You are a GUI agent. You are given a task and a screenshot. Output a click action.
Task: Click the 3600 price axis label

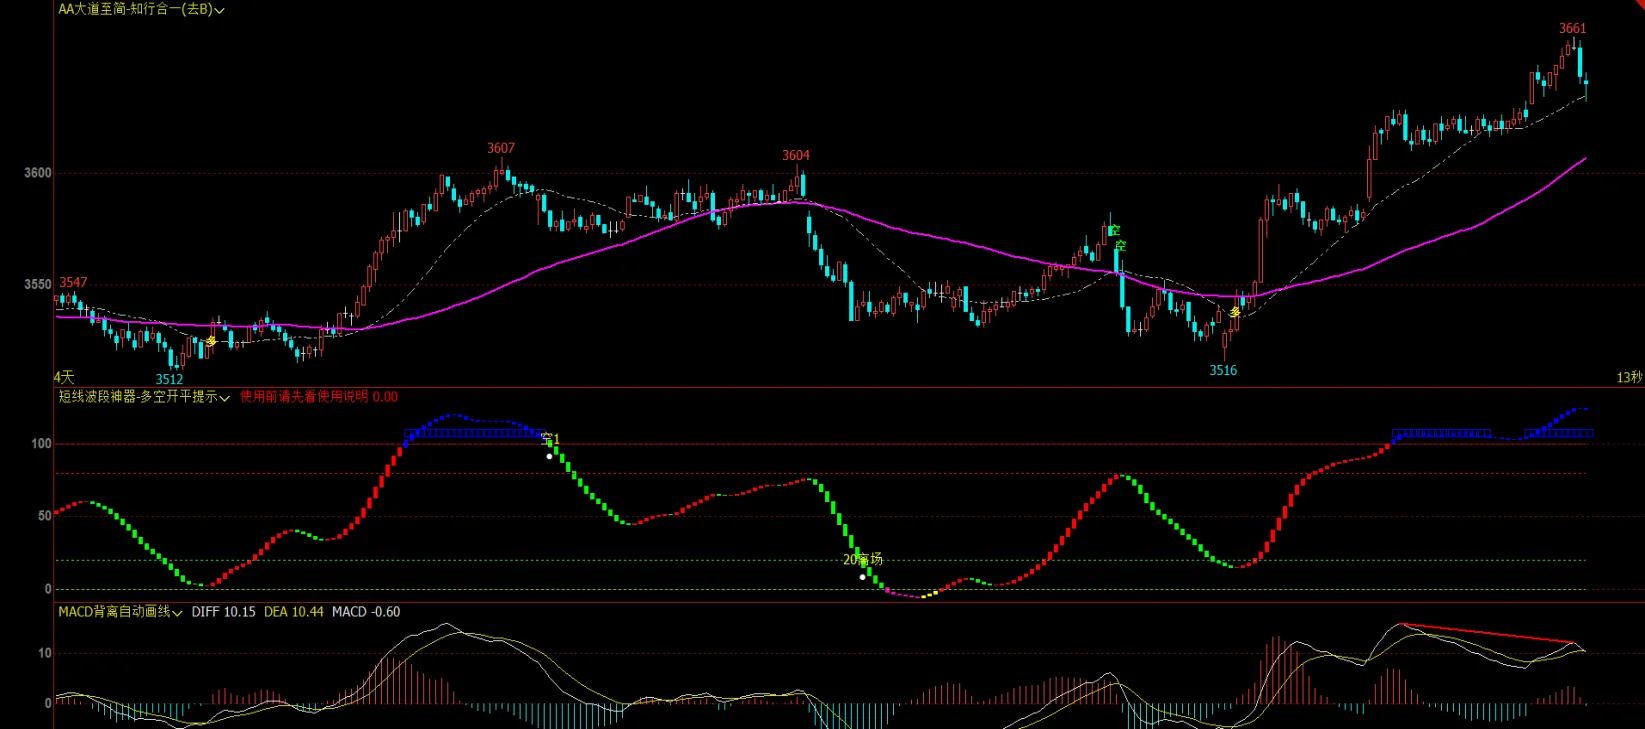pos(38,173)
